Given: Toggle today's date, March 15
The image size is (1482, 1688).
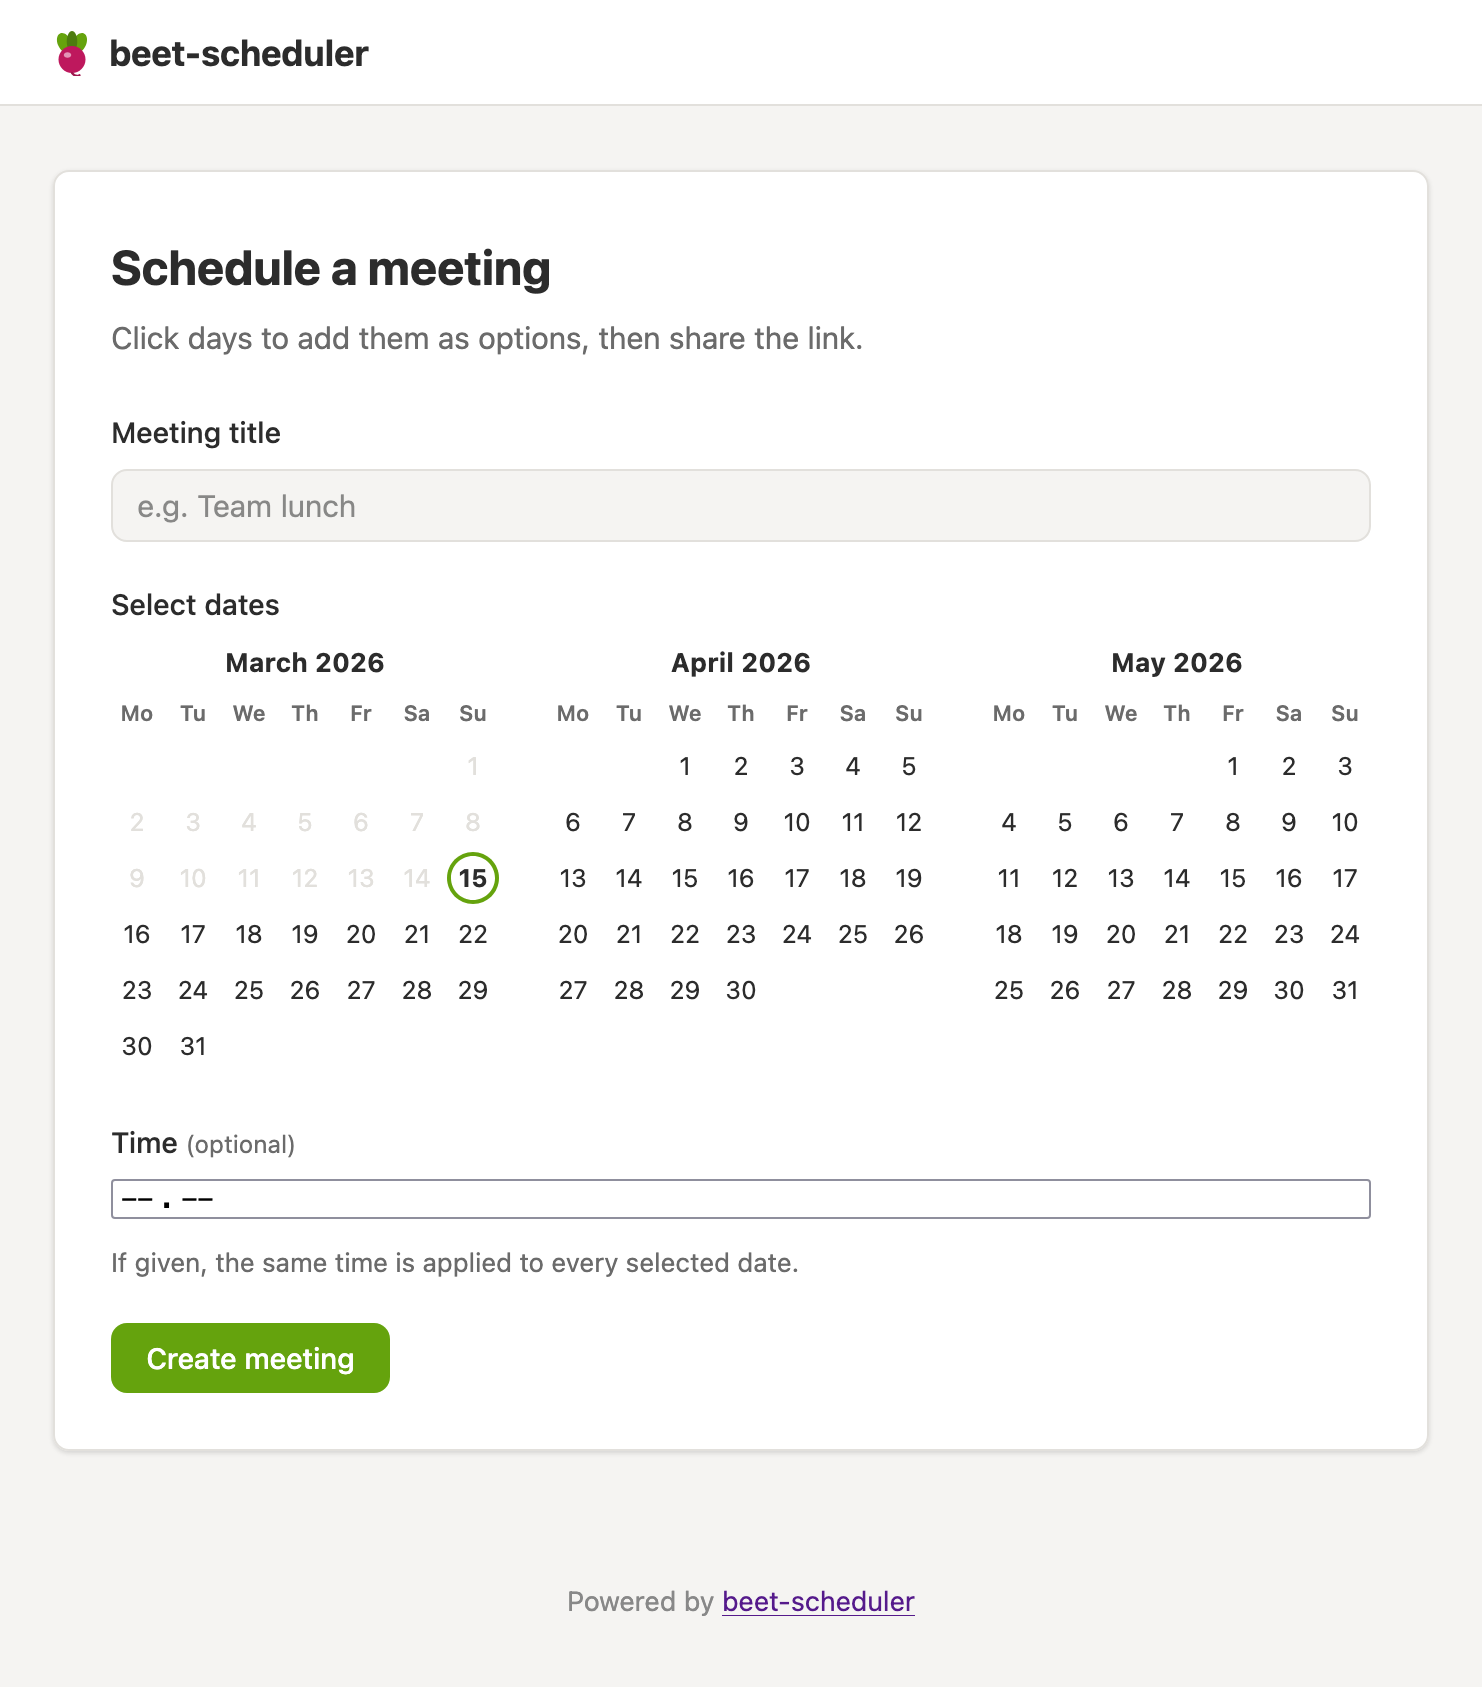Looking at the screenshot, I should [x=473, y=878].
